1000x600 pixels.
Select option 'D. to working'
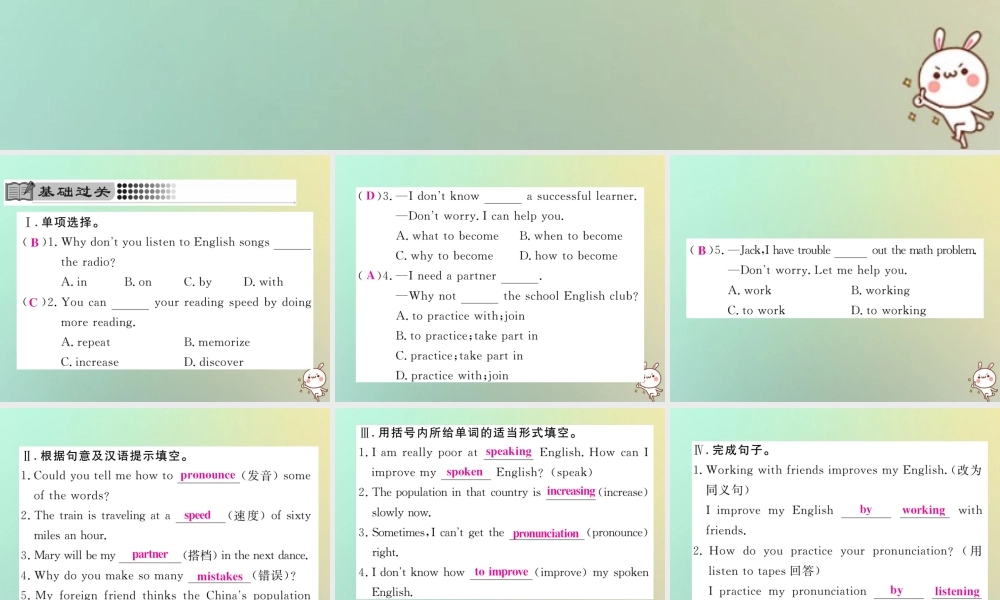click(888, 311)
